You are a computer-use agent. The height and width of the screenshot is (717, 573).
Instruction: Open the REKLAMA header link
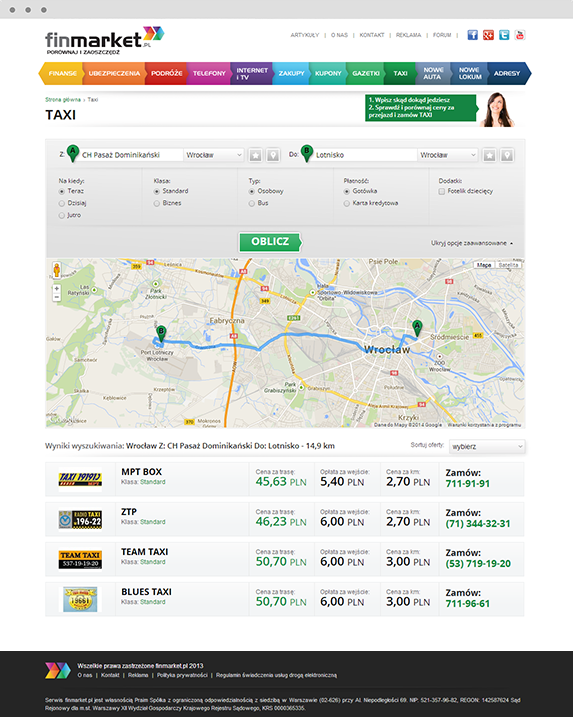coord(408,35)
